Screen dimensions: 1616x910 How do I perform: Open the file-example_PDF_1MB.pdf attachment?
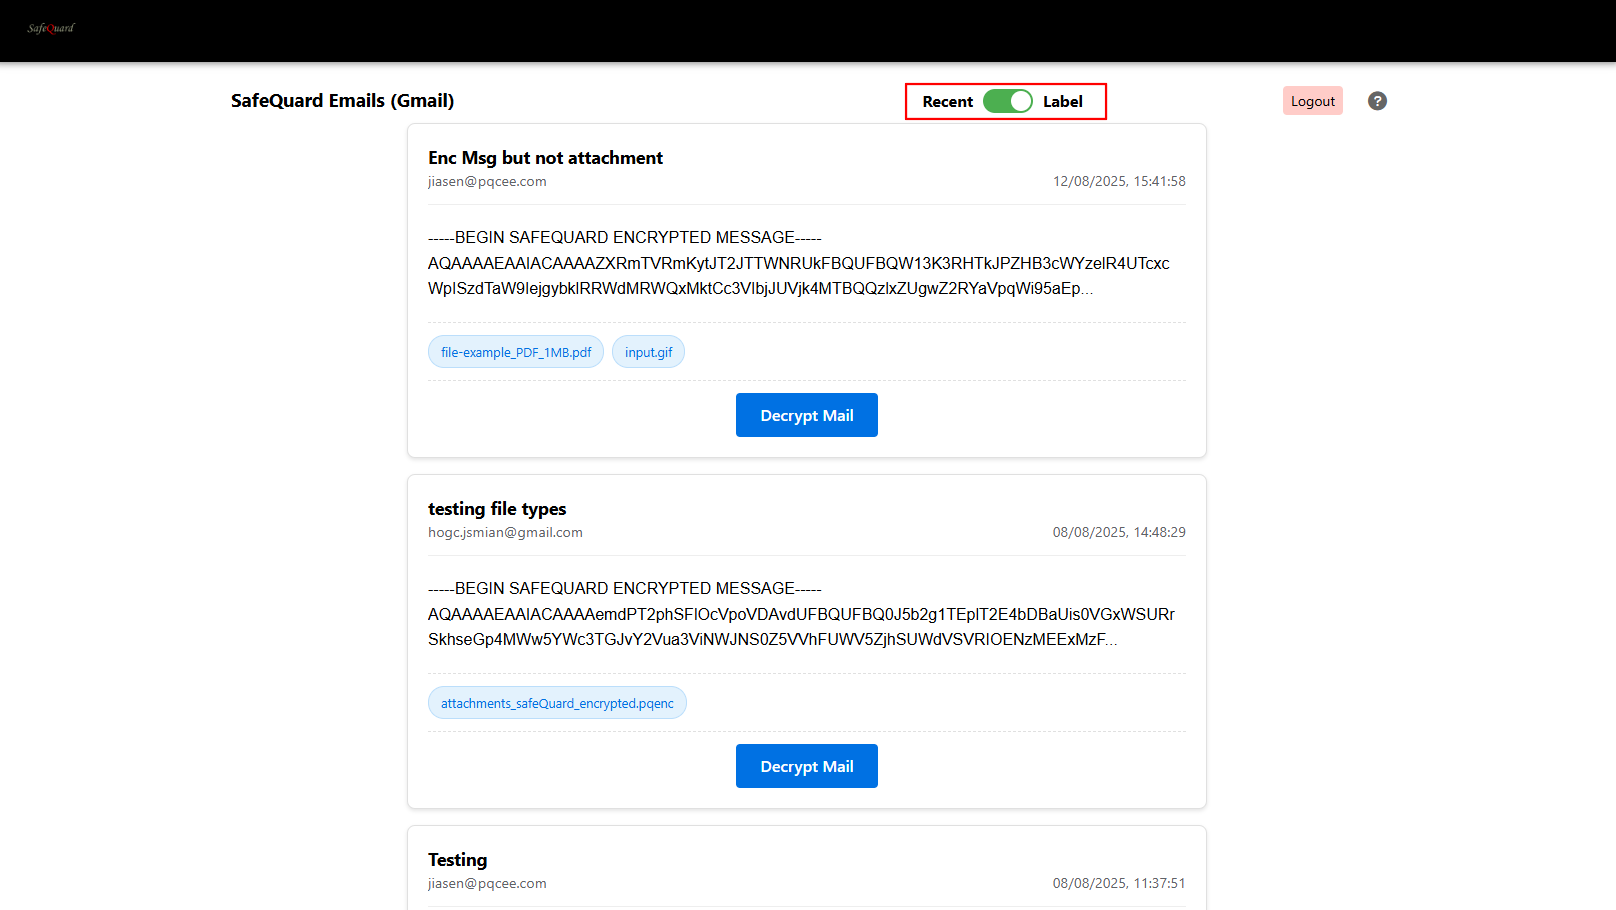coord(516,352)
